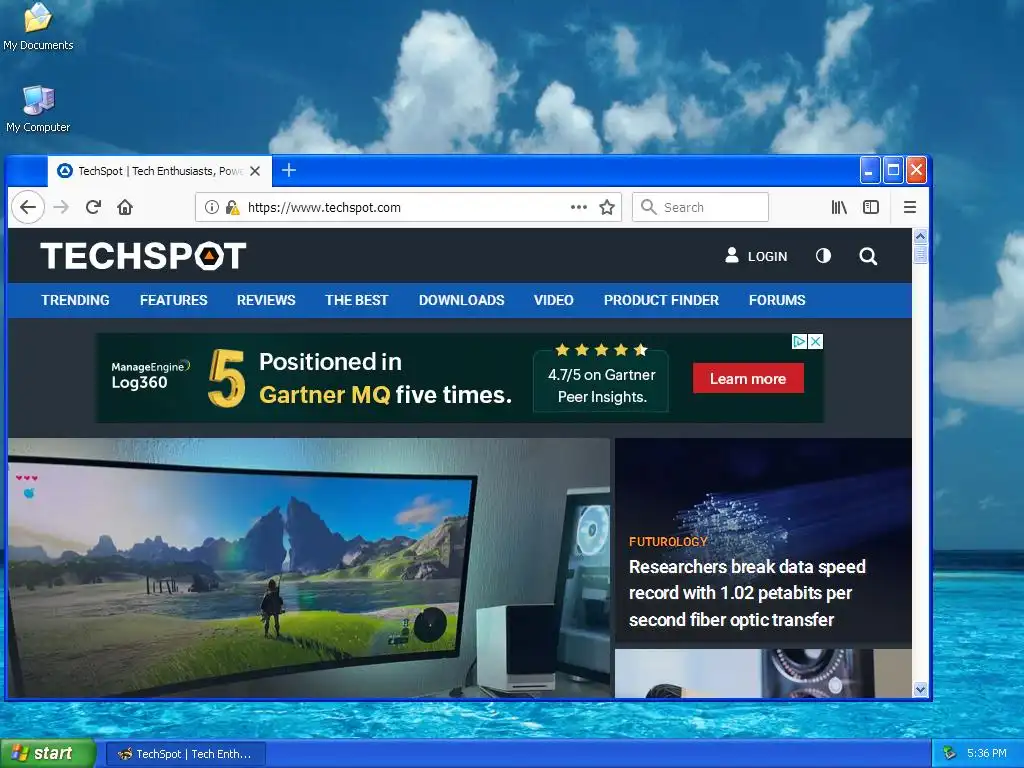This screenshot has width=1024, height=768.
Task: Open the FORUMS nav item
Action: pyautogui.click(x=777, y=300)
